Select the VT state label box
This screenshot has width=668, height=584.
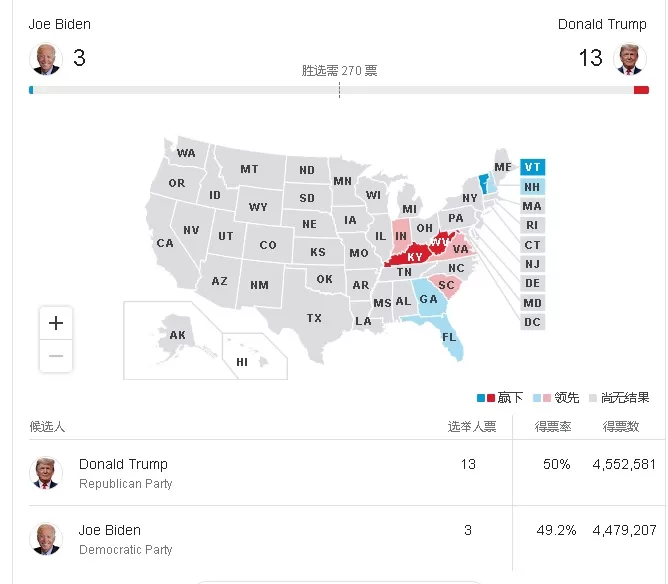coord(533,167)
